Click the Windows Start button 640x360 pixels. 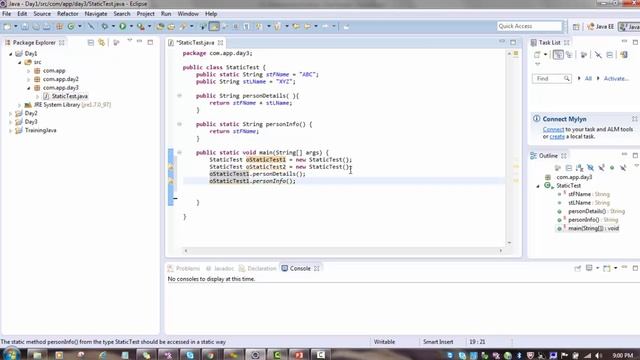(x=10, y=354)
